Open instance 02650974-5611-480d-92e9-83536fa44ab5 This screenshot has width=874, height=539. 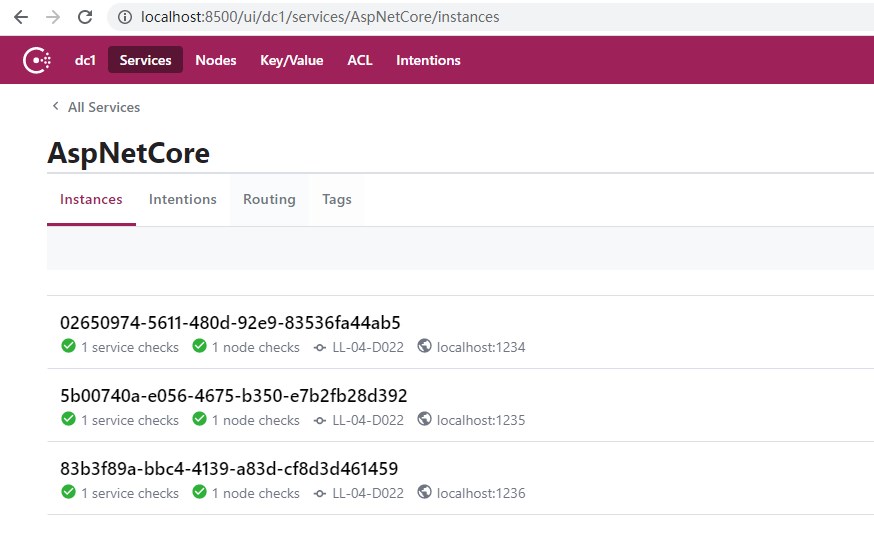coord(230,323)
